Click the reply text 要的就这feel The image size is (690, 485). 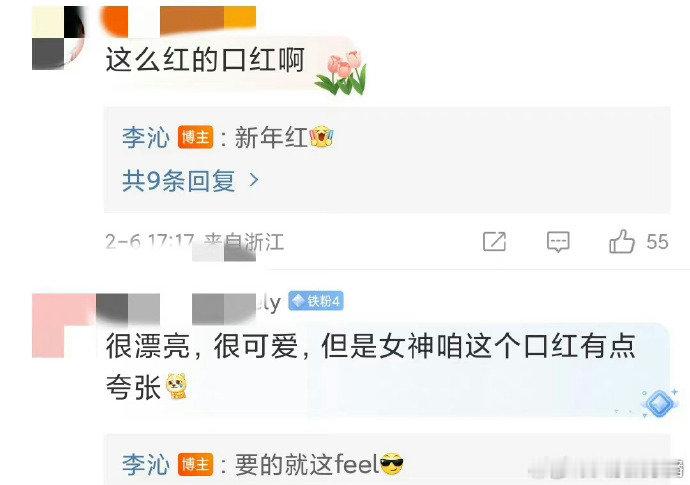tap(307, 464)
